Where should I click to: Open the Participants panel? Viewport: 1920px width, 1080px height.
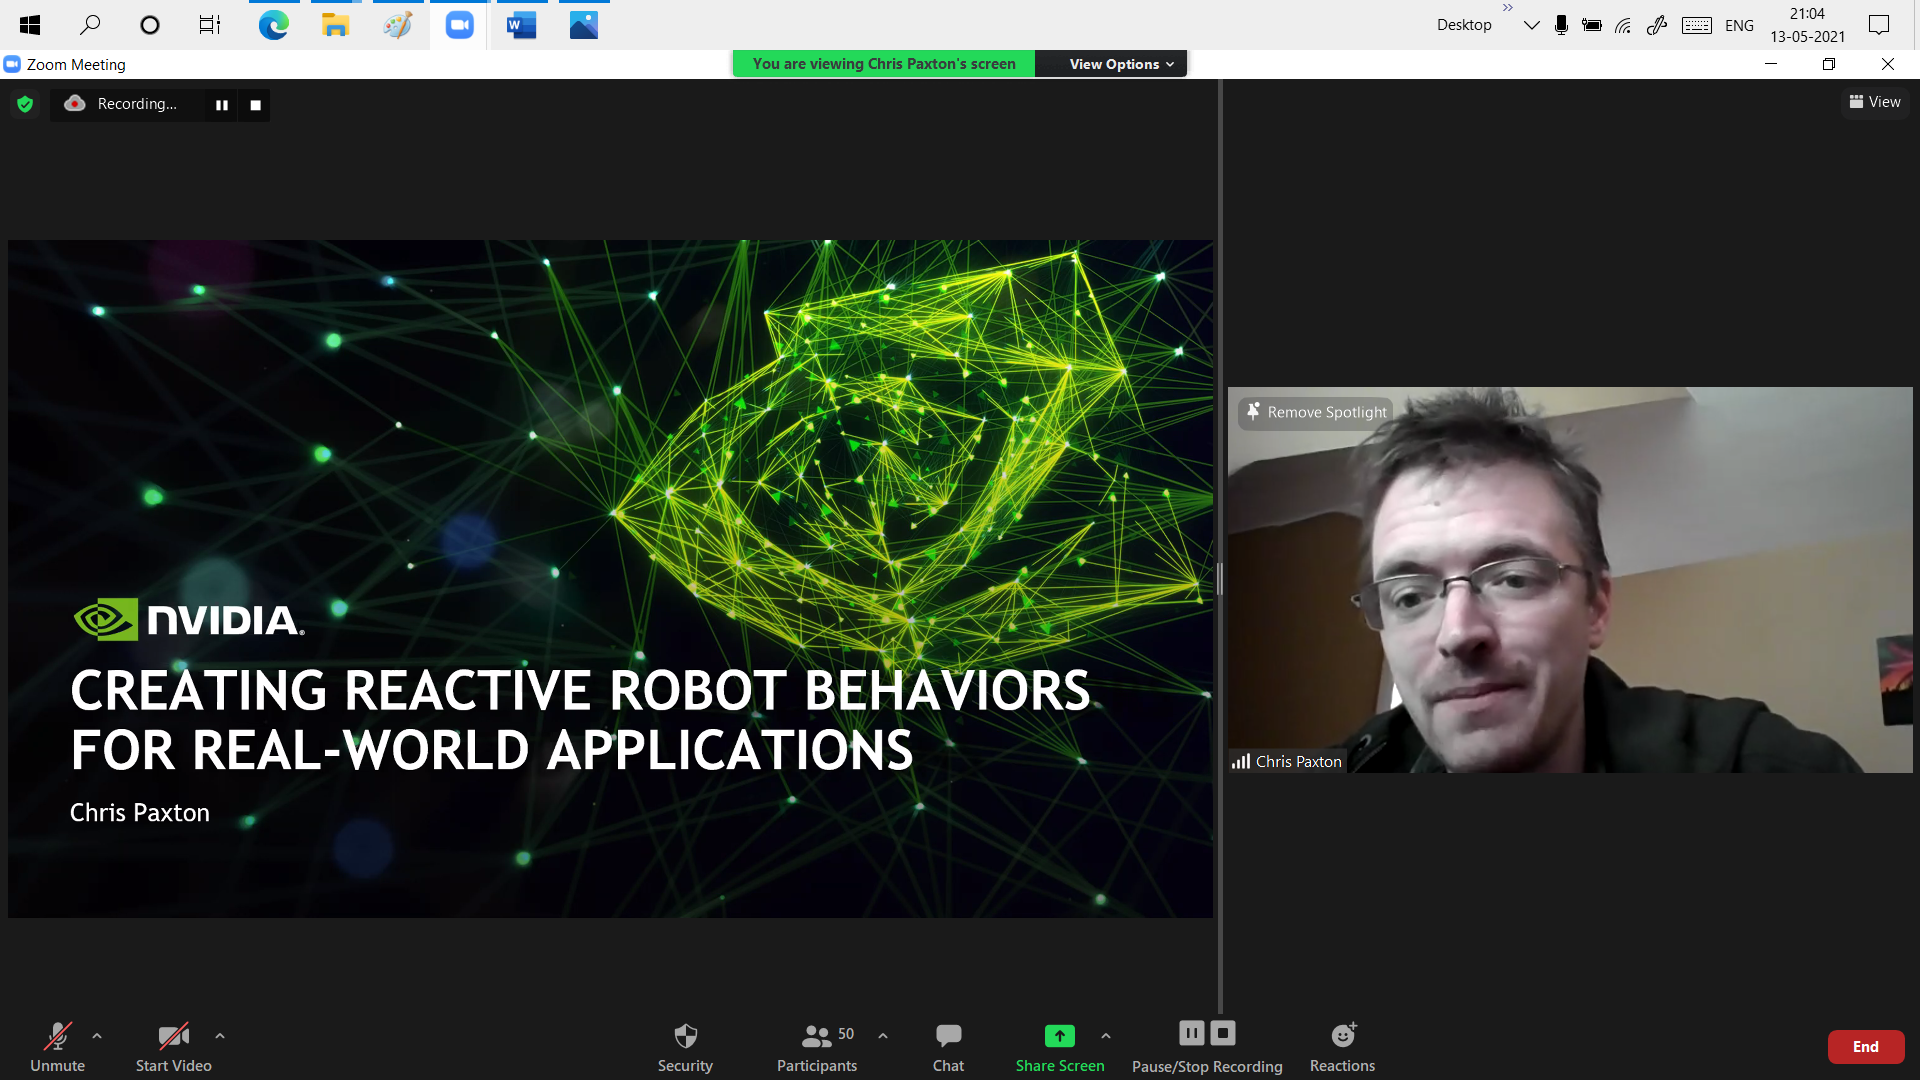(817, 1046)
